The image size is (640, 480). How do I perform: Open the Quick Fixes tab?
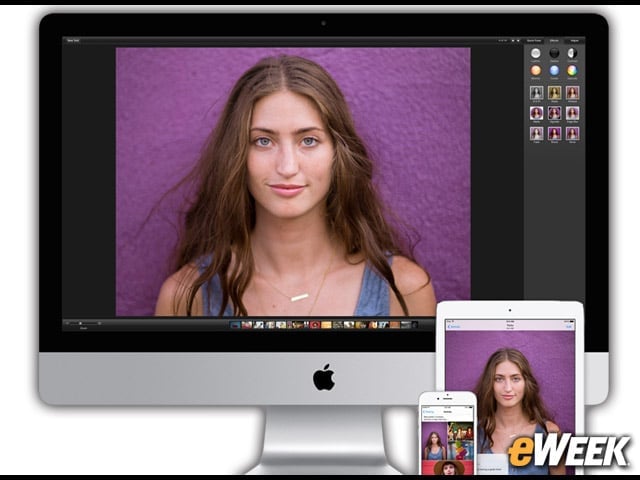[x=533, y=40]
